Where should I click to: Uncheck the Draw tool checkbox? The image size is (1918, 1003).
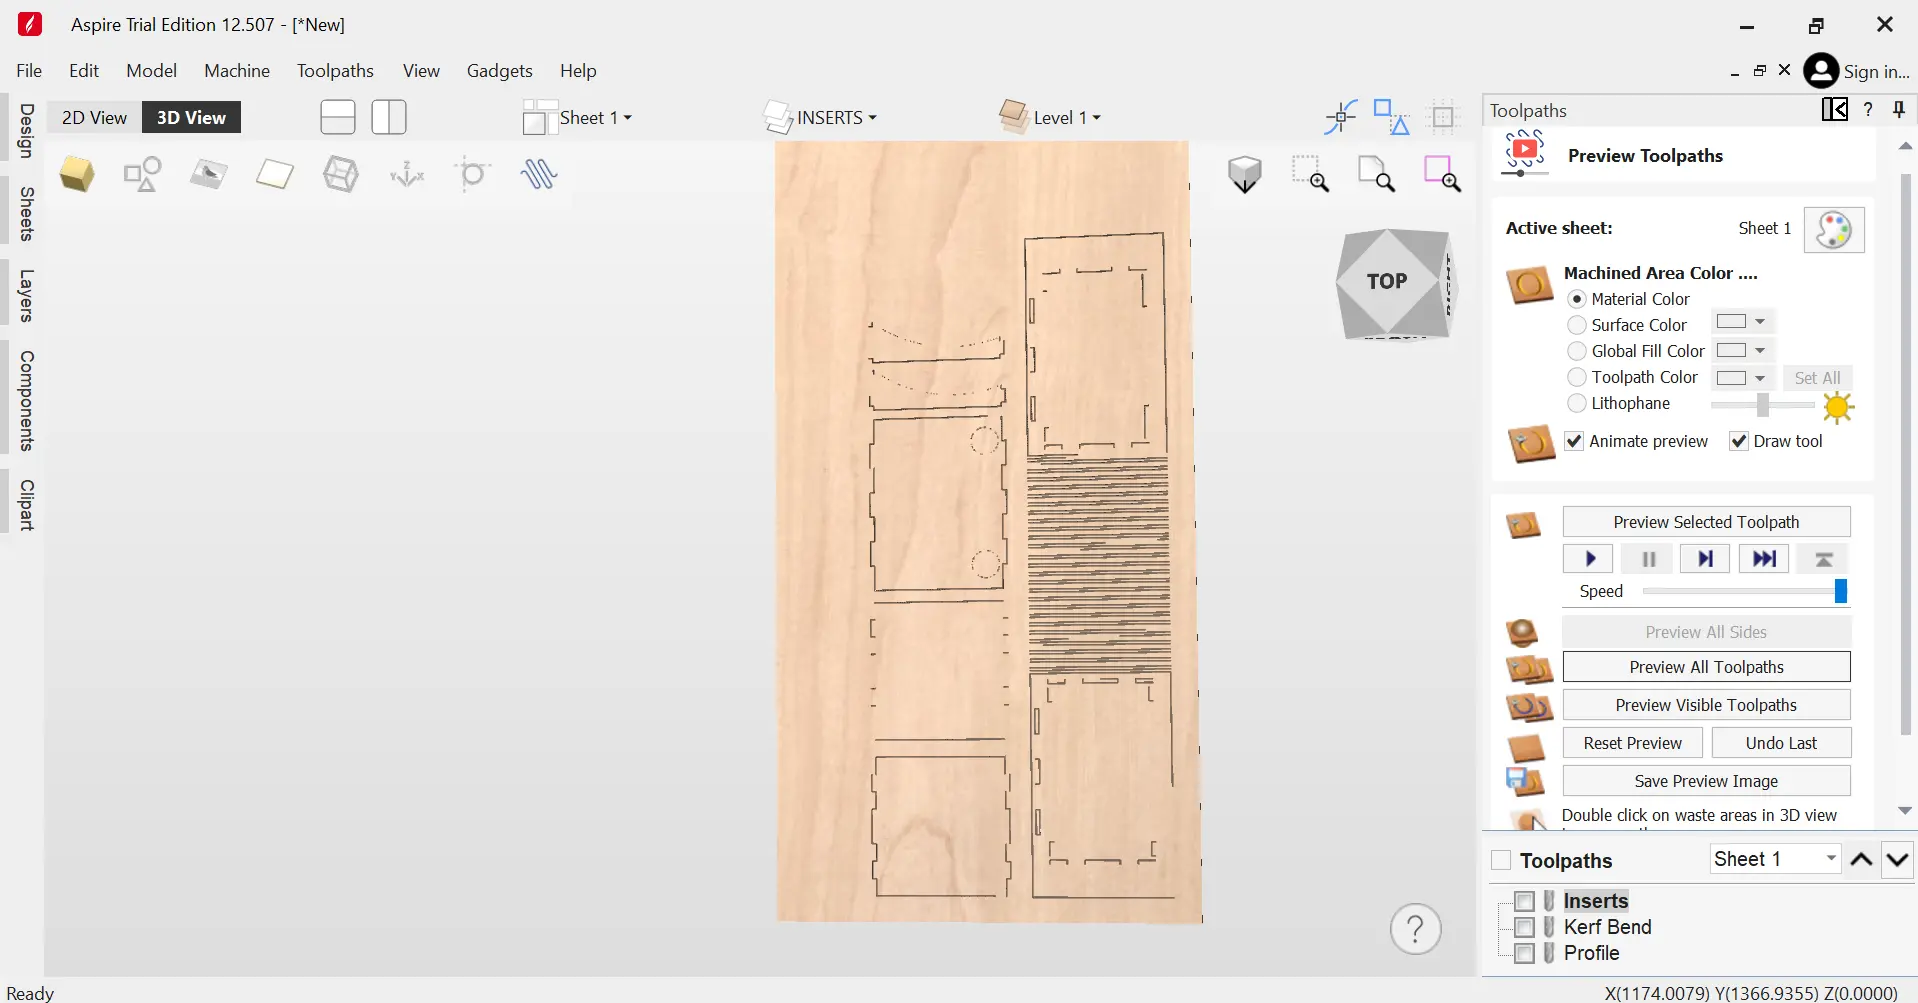pyautogui.click(x=1739, y=441)
